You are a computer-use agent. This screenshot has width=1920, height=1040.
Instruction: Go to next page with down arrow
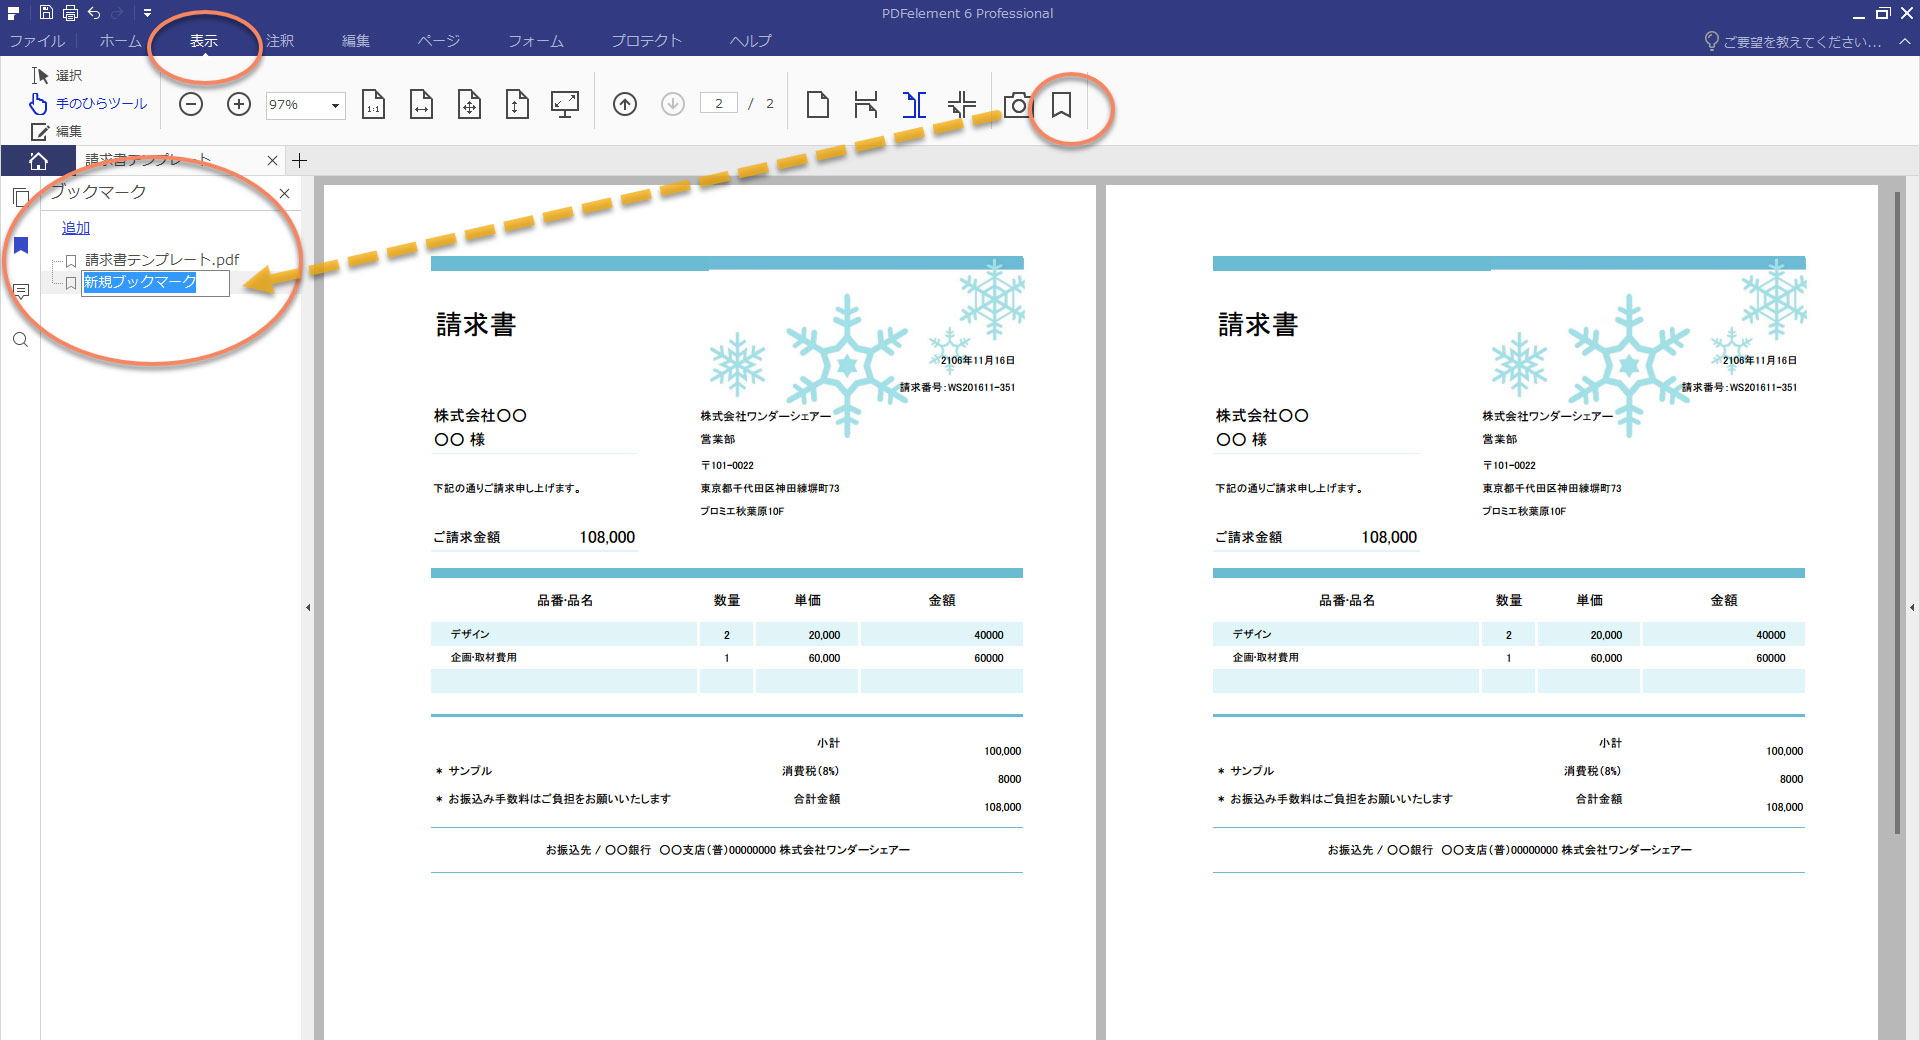coord(673,104)
